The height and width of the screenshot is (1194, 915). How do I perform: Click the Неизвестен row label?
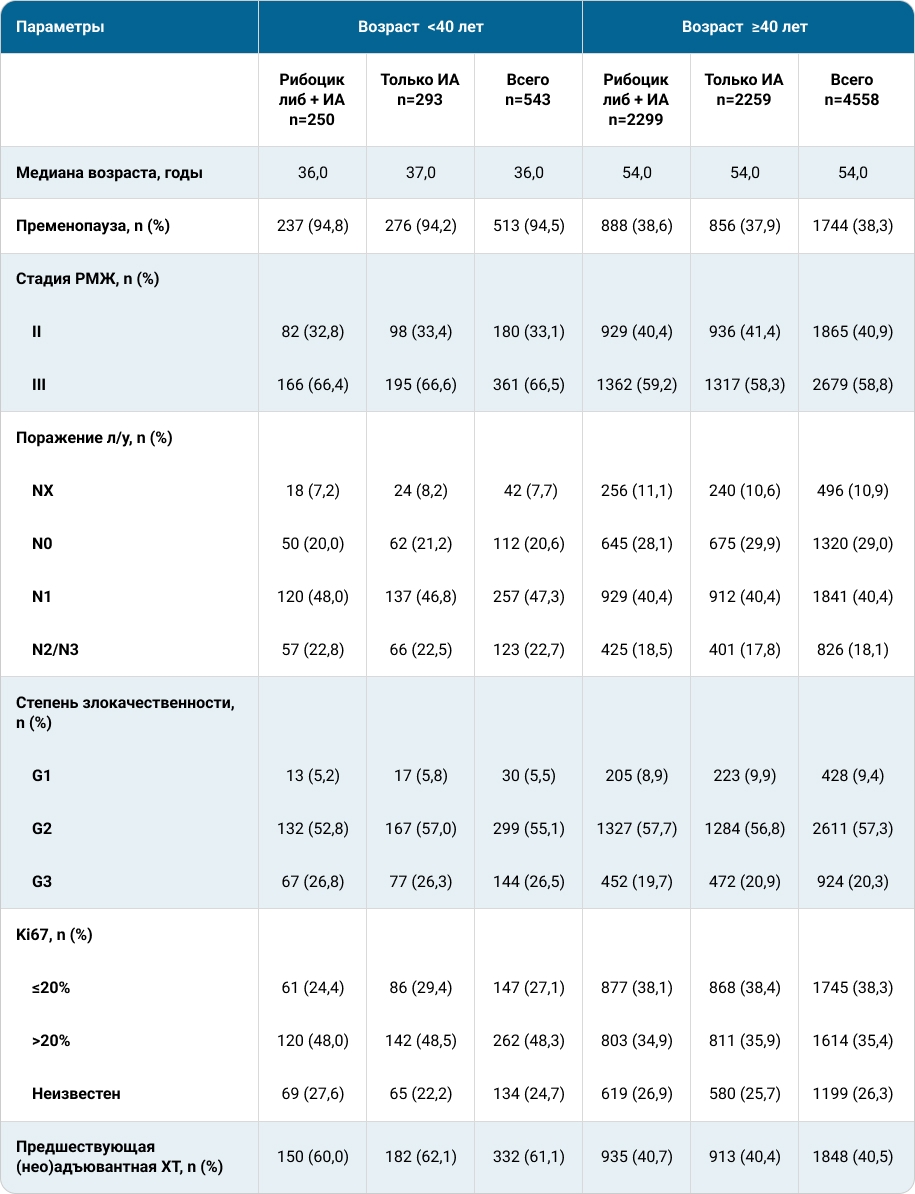pos(76,1093)
